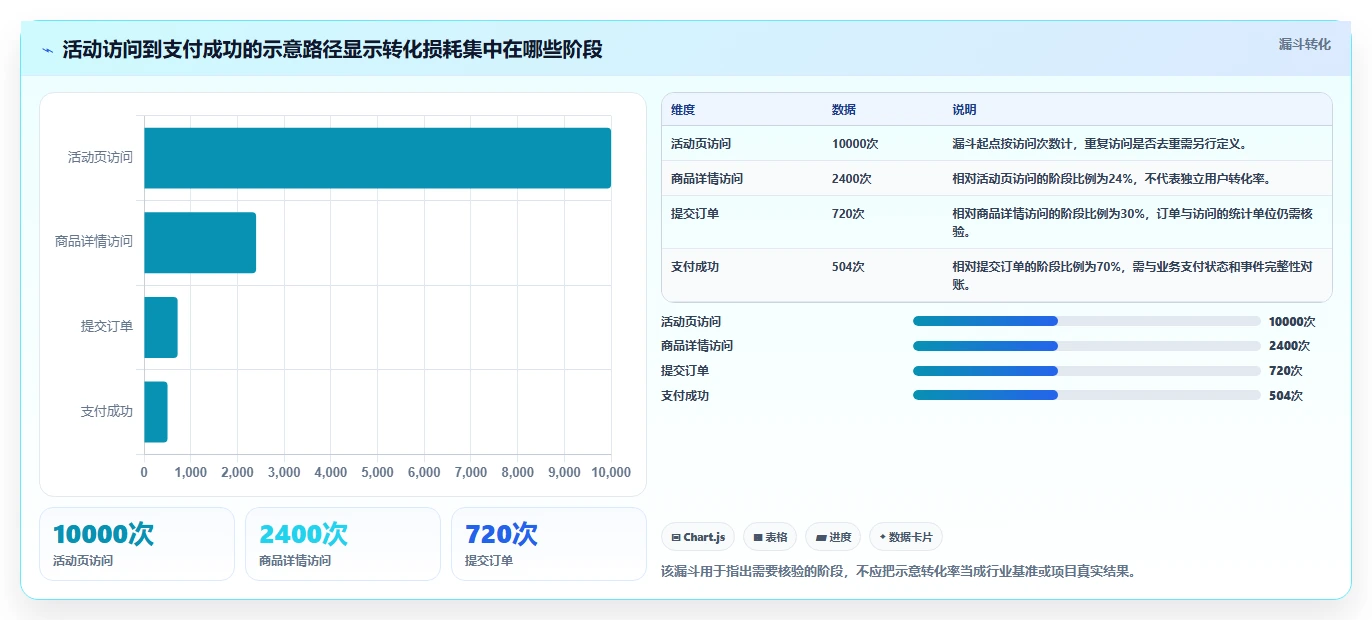Click the 支付成功 progress bar
Screen dimensions: 1372x620
point(1086,395)
